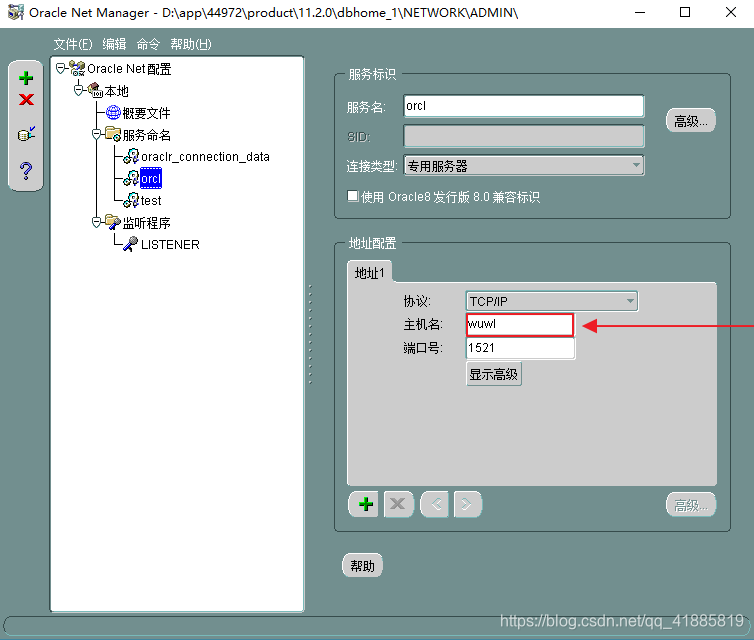This screenshot has height=640, width=754.
Task: Click the 端口号 field containing 1521
Action: click(520, 348)
